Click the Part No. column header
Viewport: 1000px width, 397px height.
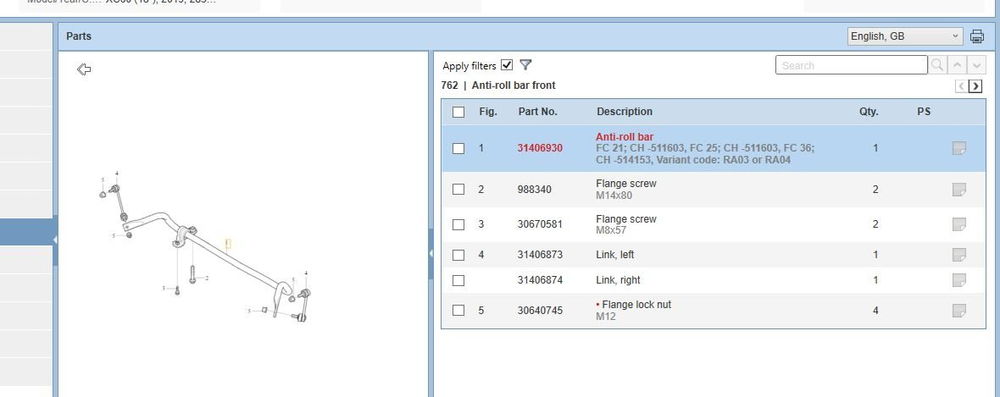click(x=538, y=111)
